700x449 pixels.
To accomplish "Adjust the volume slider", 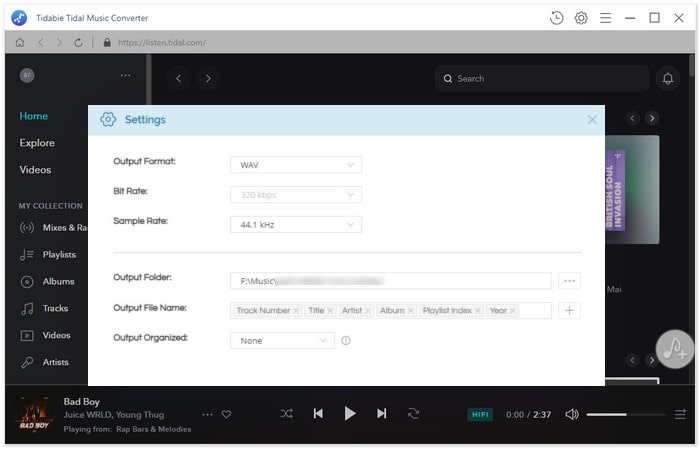I will pos(625,415).
